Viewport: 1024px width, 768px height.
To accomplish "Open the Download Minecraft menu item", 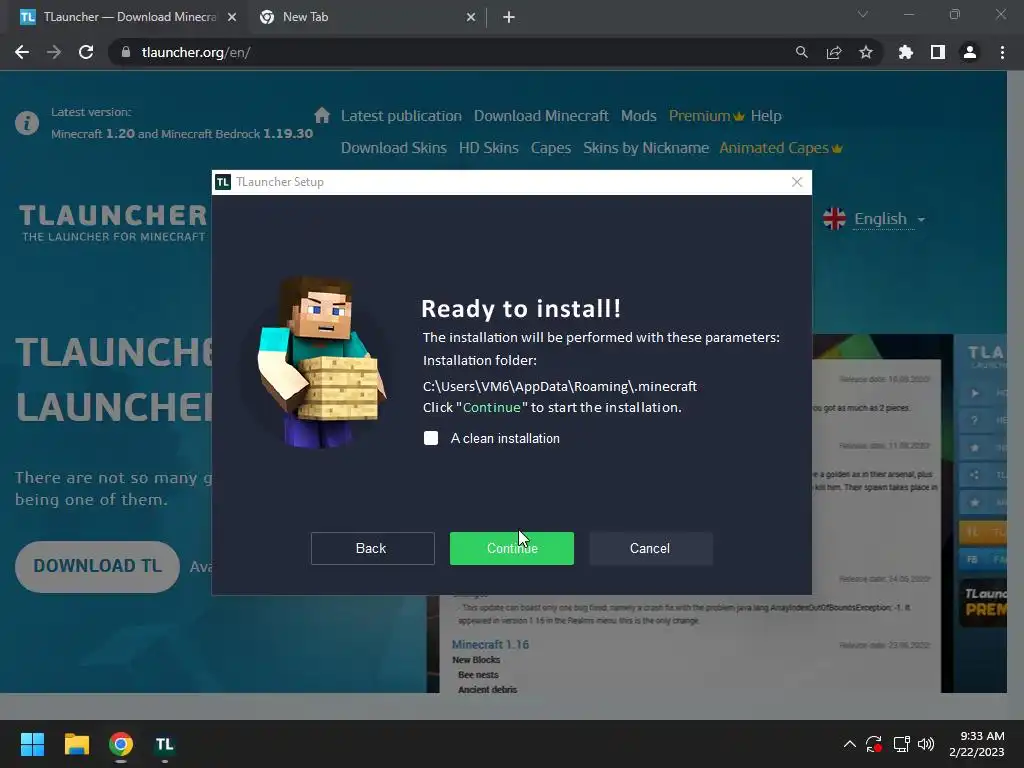I will tap(541, 116).
